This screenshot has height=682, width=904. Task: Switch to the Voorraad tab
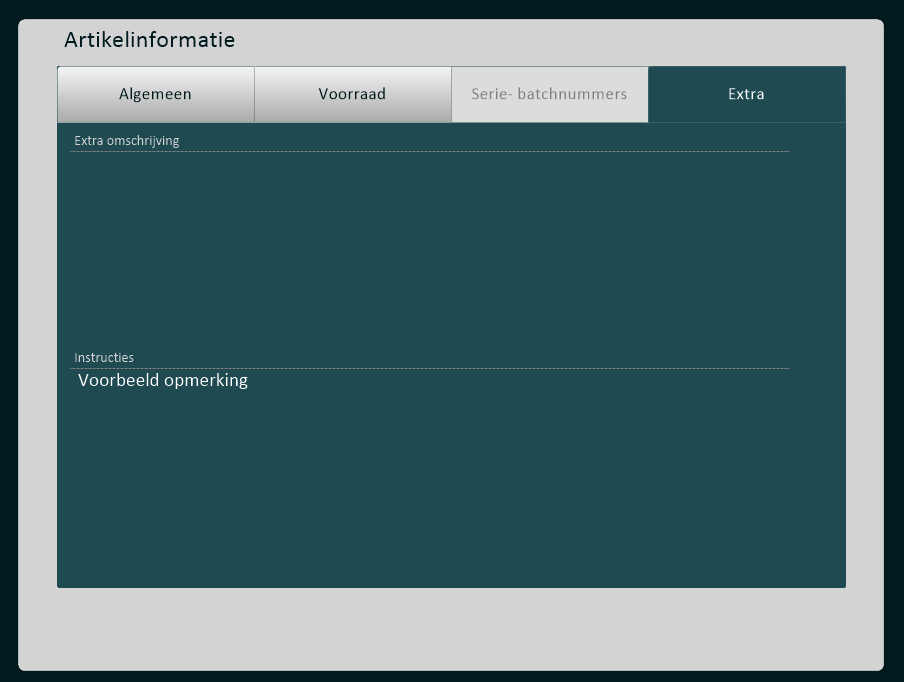point(352,94)
